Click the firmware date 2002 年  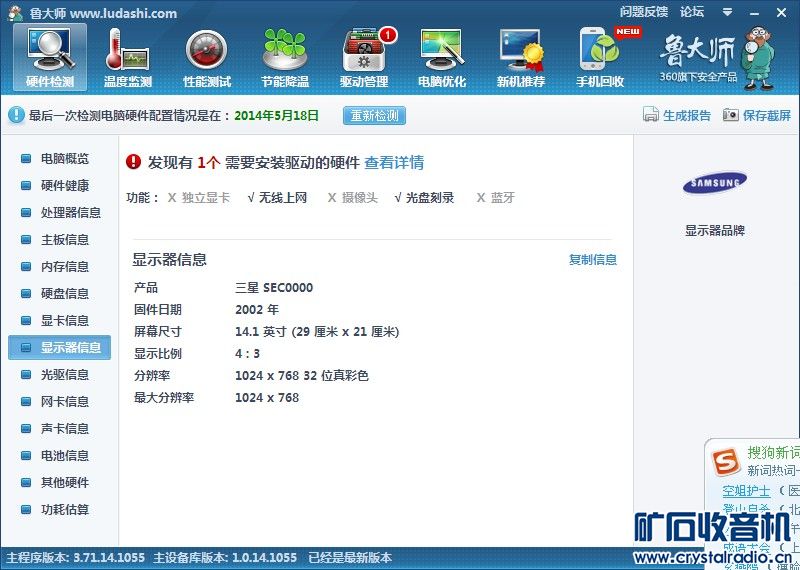(x=257, y=310)
